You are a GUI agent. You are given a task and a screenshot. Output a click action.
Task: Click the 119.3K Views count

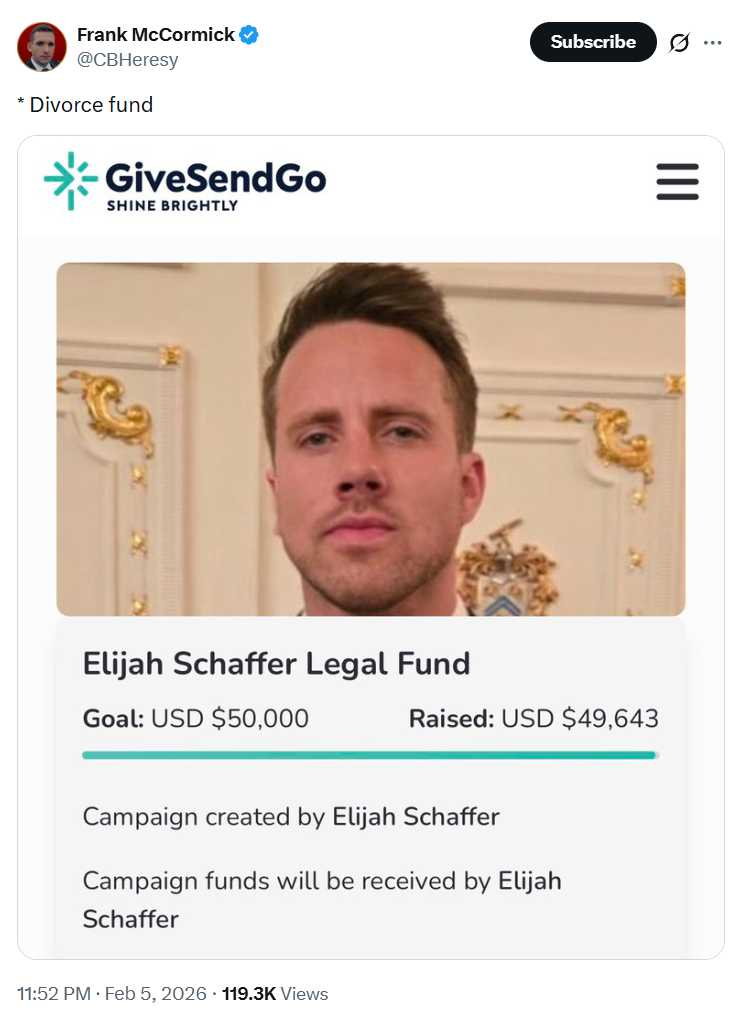[275, 993]
